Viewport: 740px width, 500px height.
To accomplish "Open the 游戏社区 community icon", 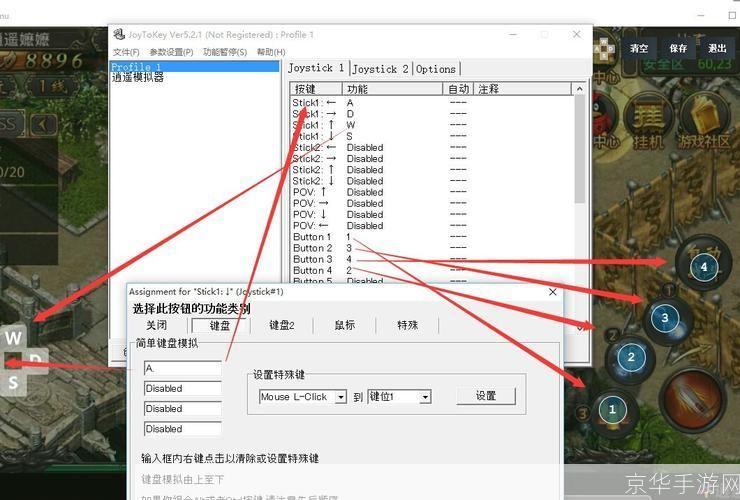I will 704,121.
